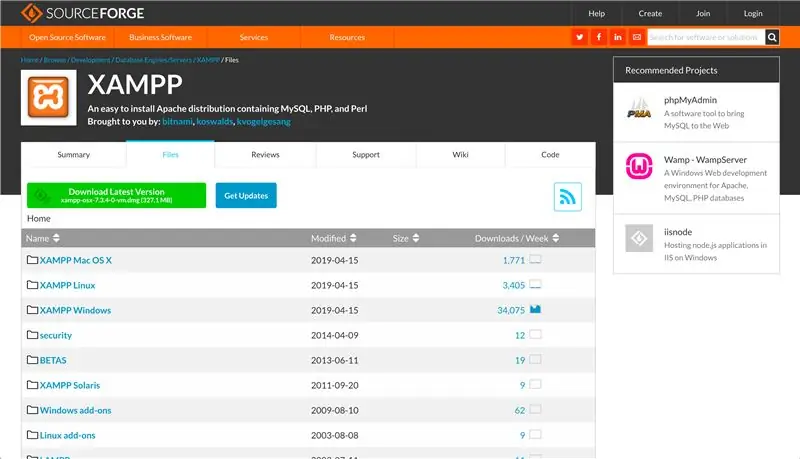Open the XAMPP Mac OS X folder link
The image size is (800, 459).
[x=76, y=260]
